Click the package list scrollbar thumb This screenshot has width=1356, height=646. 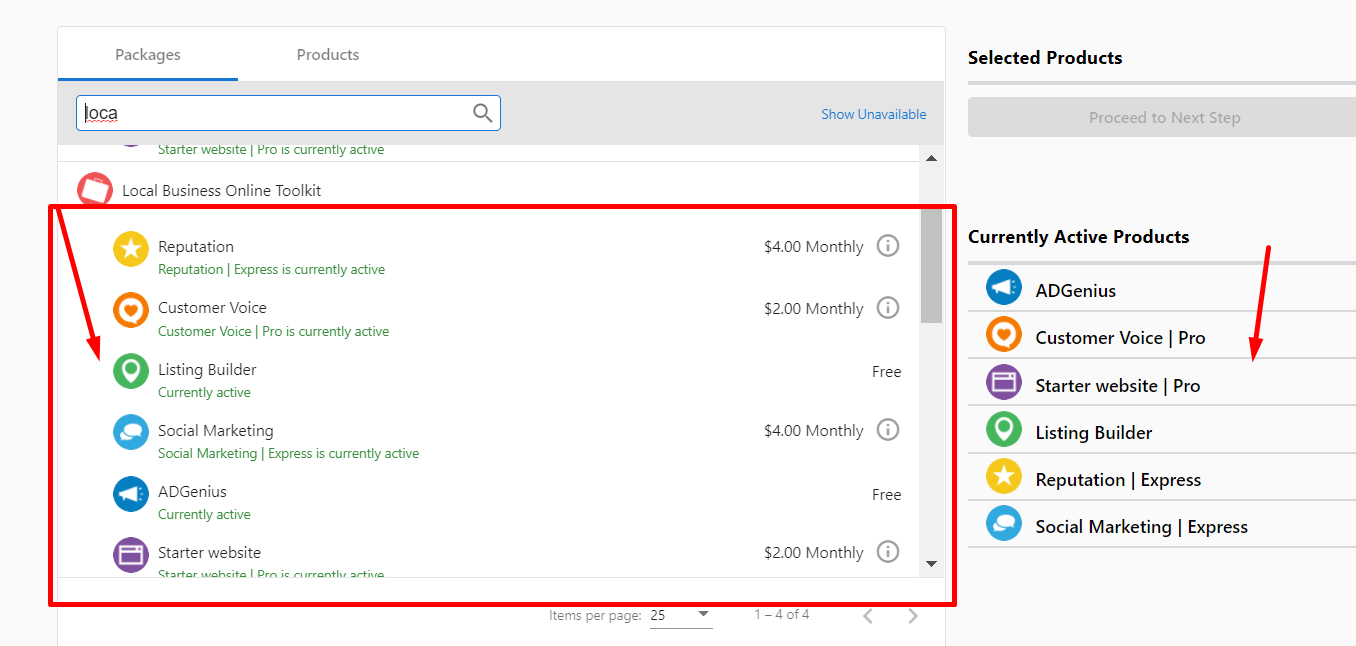tap(931, 266)
